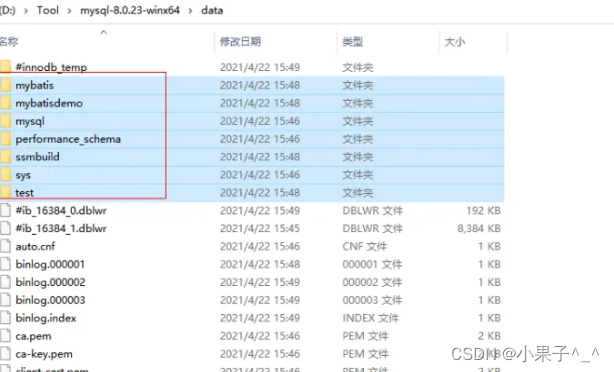The image size is (614, 372).
Task: Click the ca.pem file icon
Action: pyautogui.click(x=5, y=336)
